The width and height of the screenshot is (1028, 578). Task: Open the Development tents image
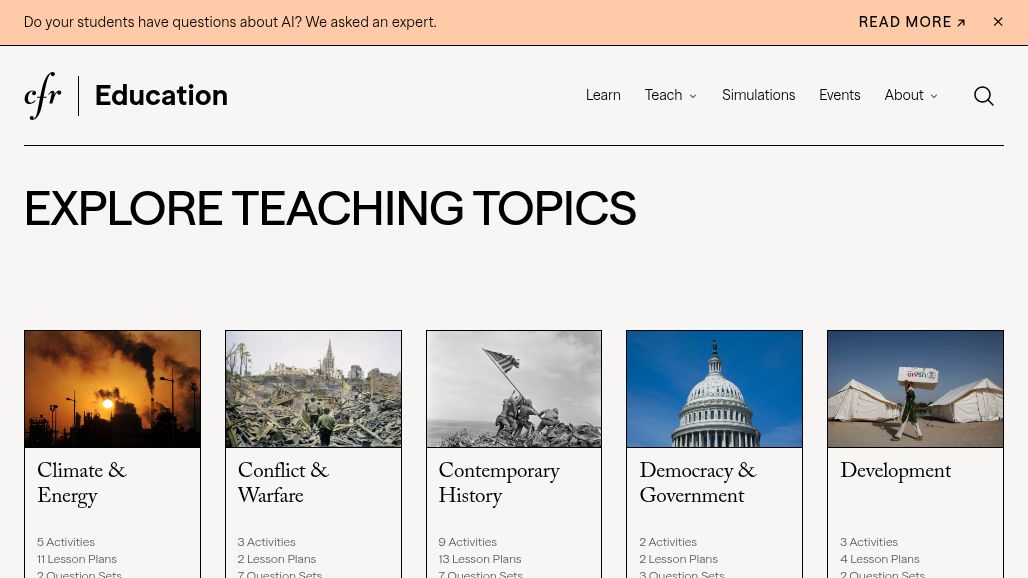[x=915, y=389]
